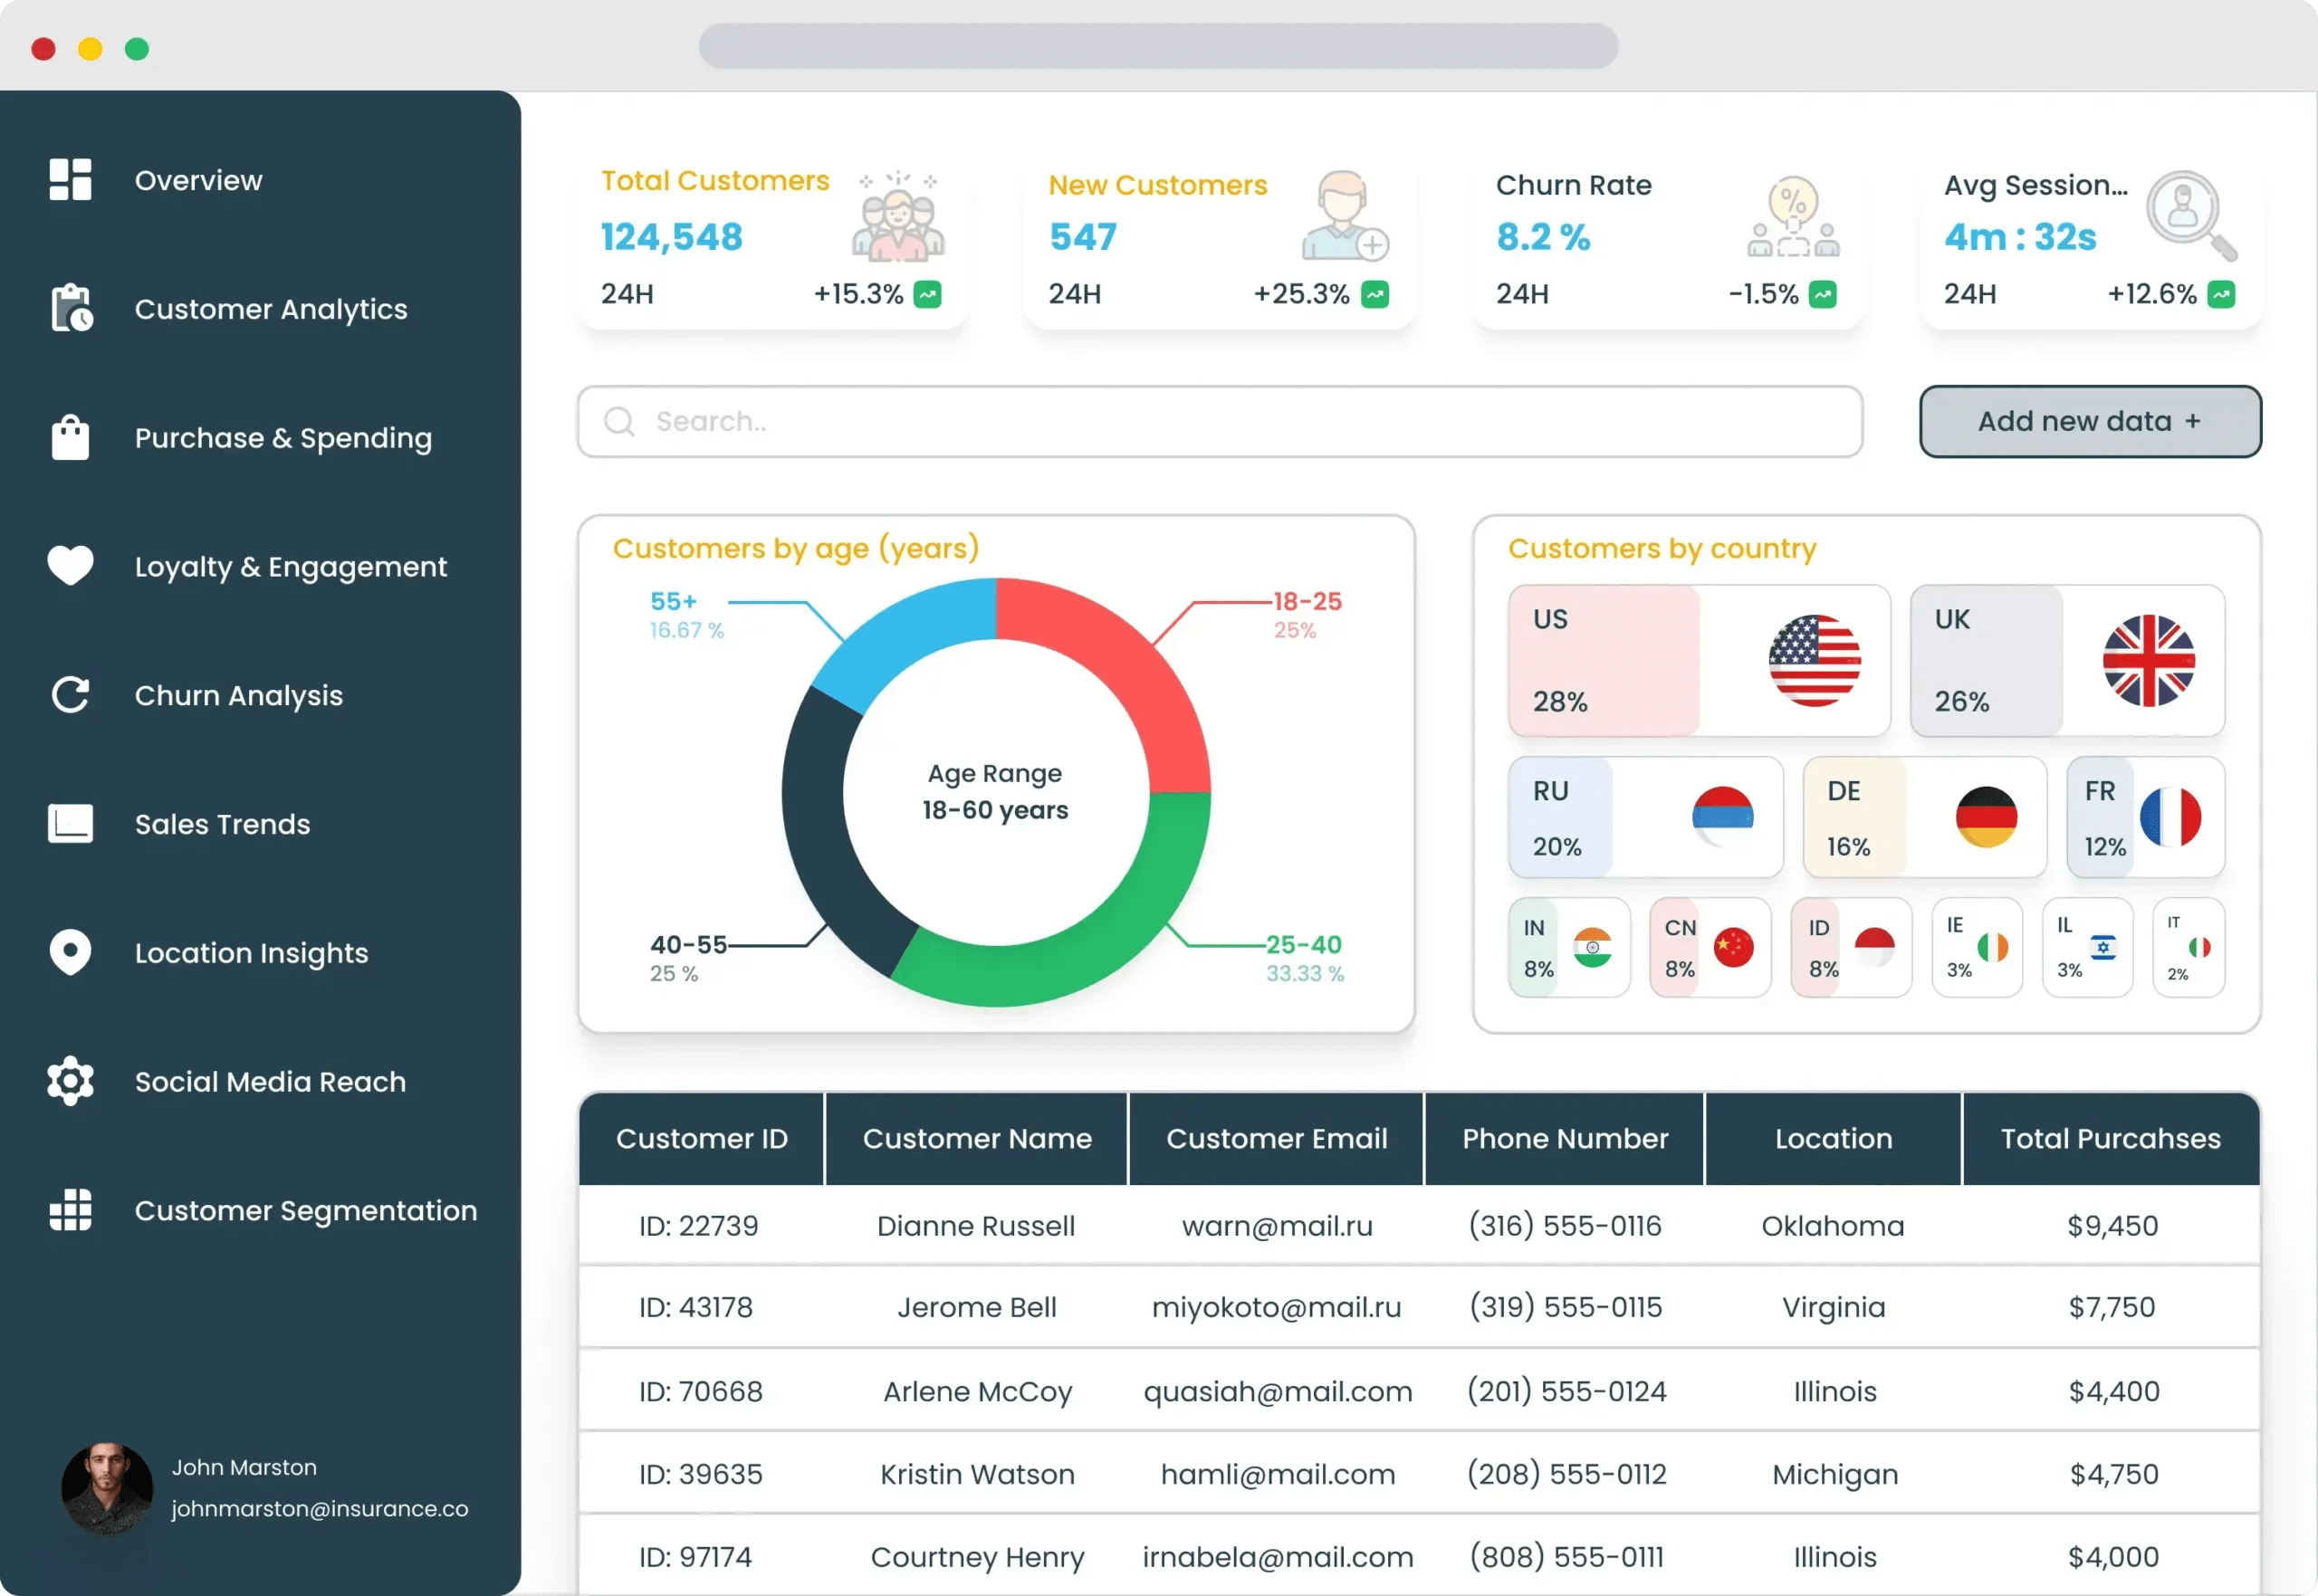
Task: Open the Overview dashboard section
Action: pos(70,179)
